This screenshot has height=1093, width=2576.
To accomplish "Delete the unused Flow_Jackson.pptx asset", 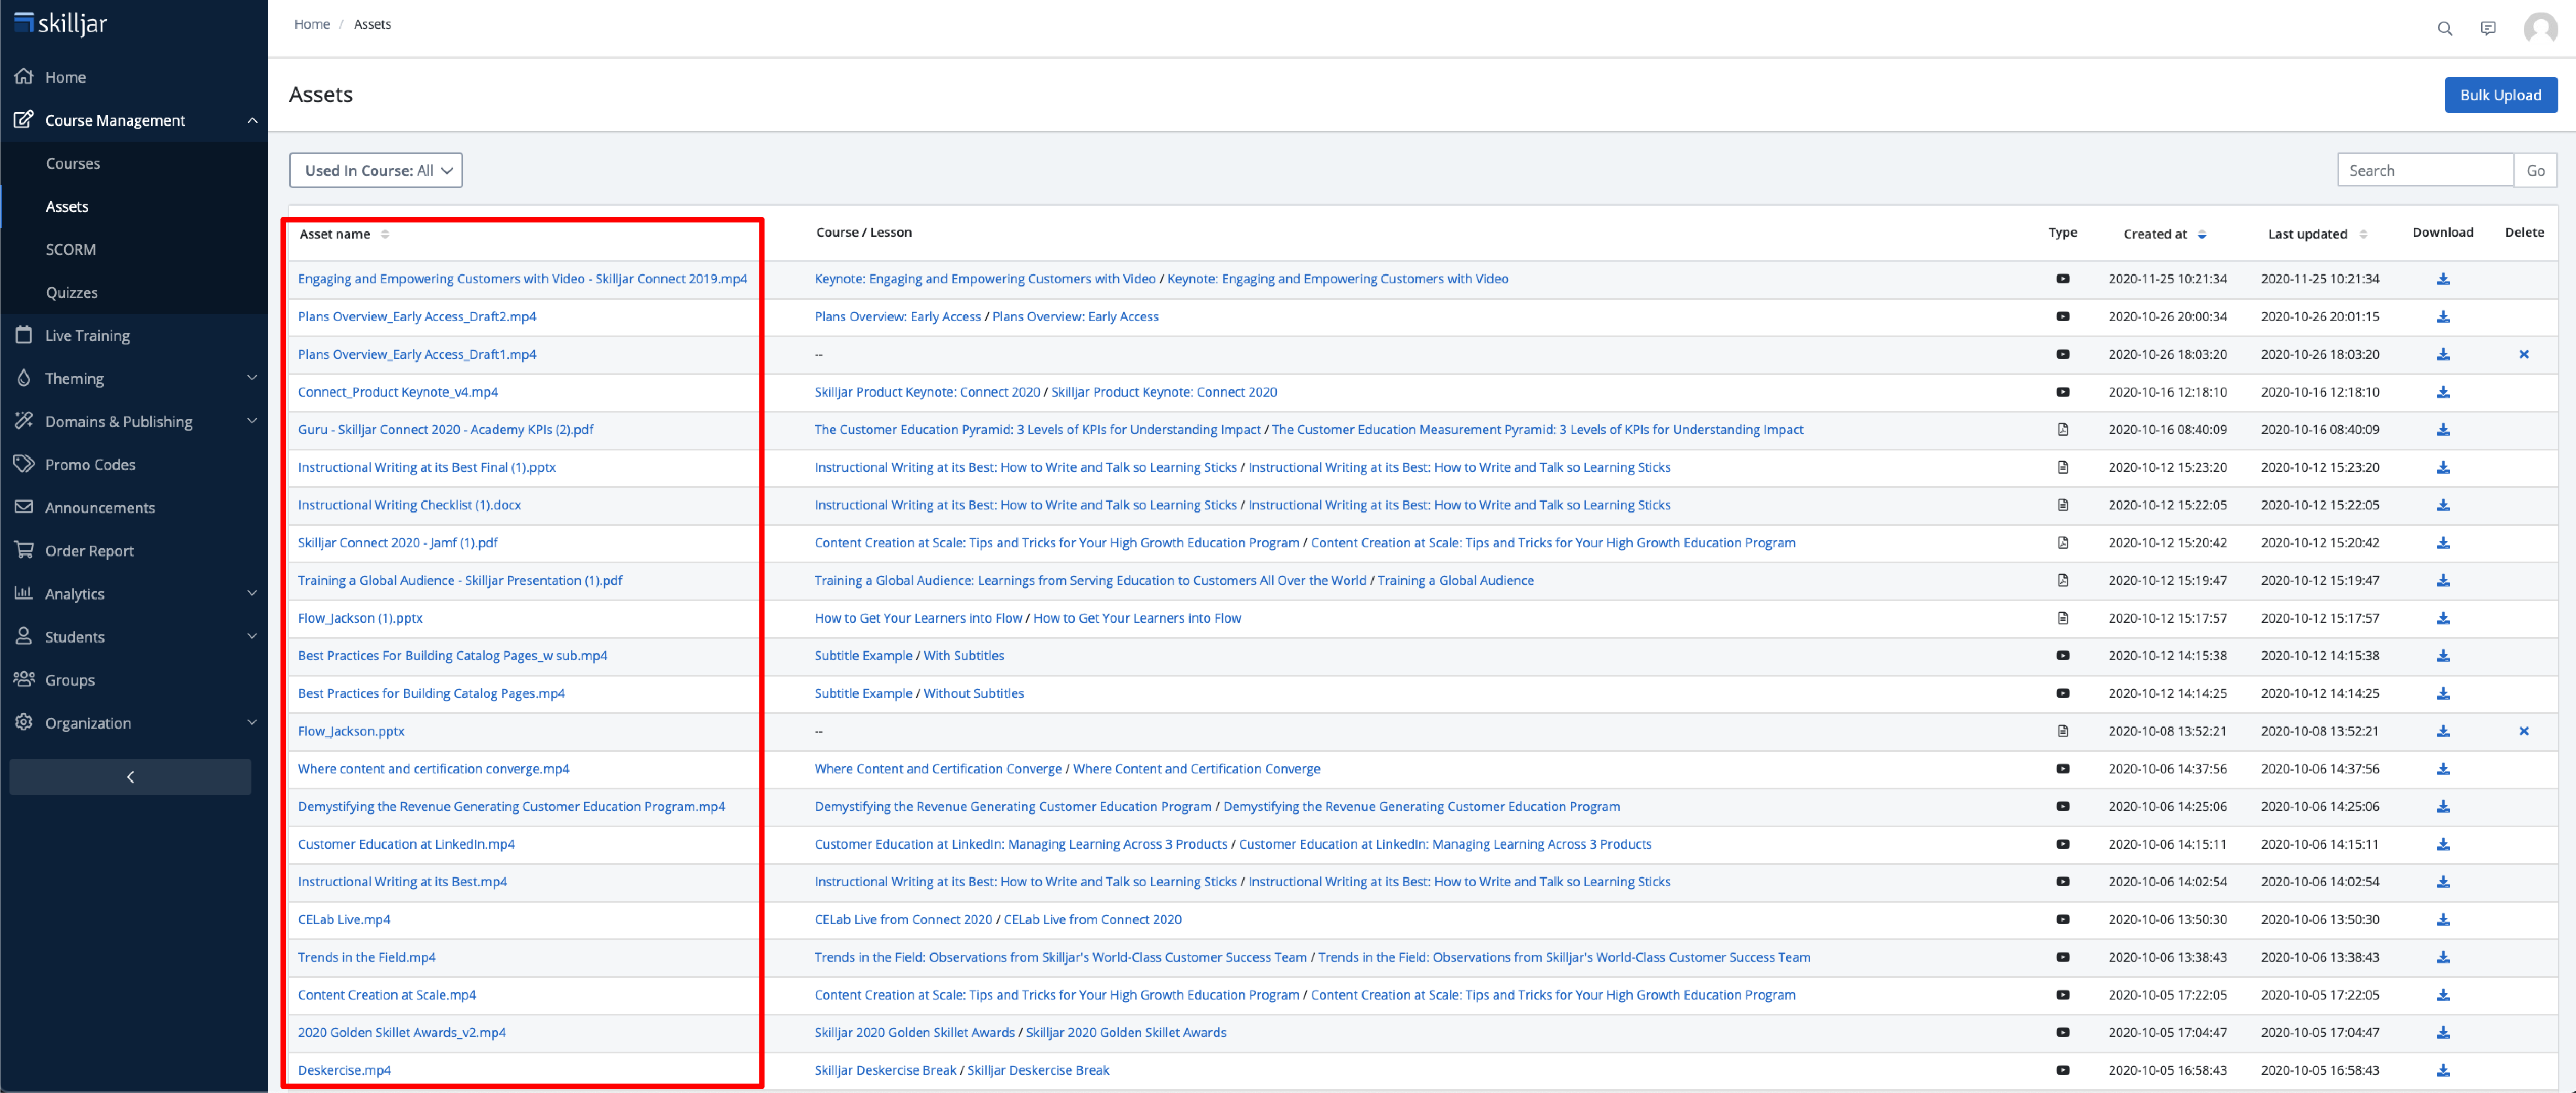I will coord(2523,731).
